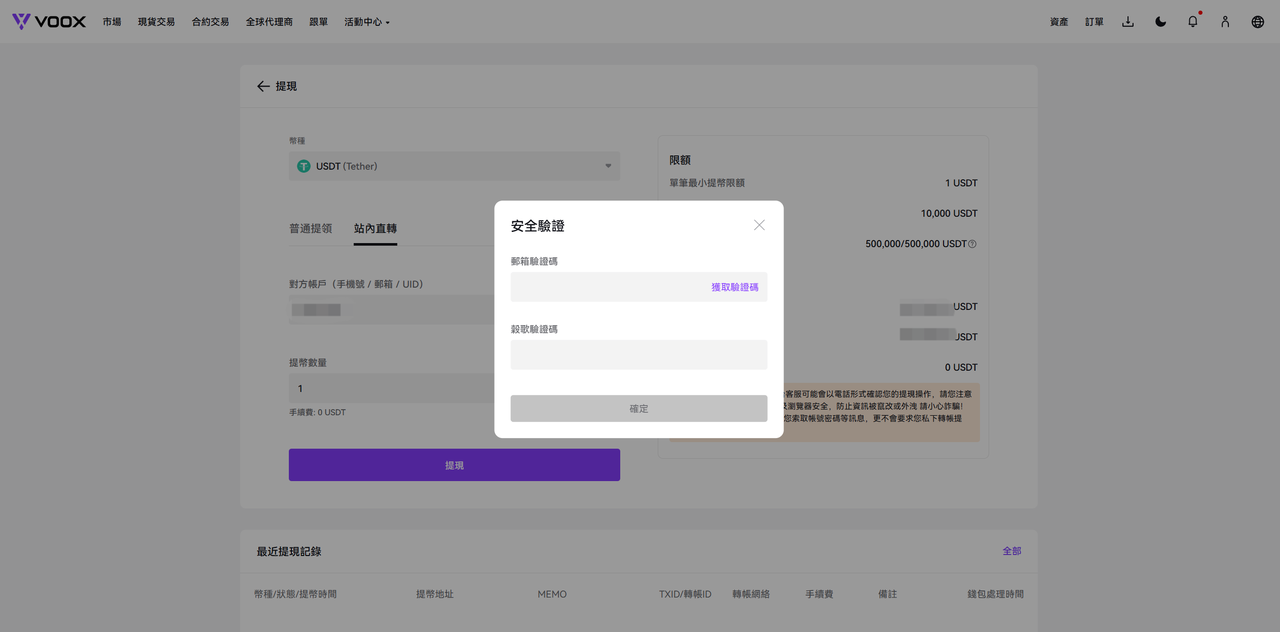The image size is (1280, 632).
Task: Focus the 郵箱驗證碼 input field
Action: click(639, 287)
